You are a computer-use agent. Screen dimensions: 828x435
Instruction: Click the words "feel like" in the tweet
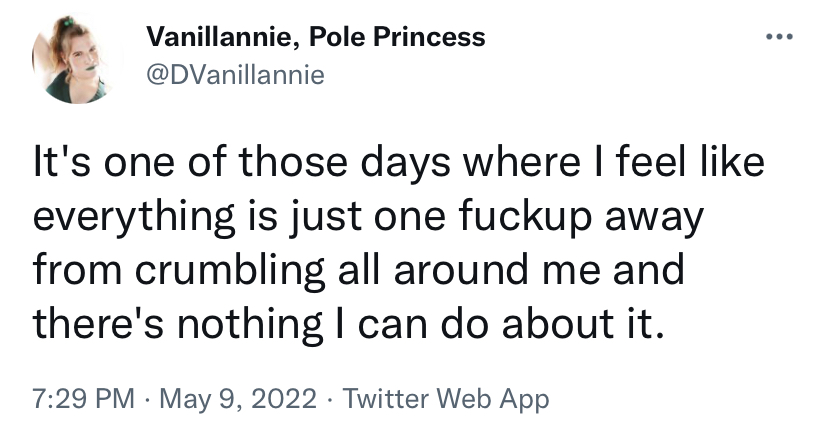(x=690, y=162)
